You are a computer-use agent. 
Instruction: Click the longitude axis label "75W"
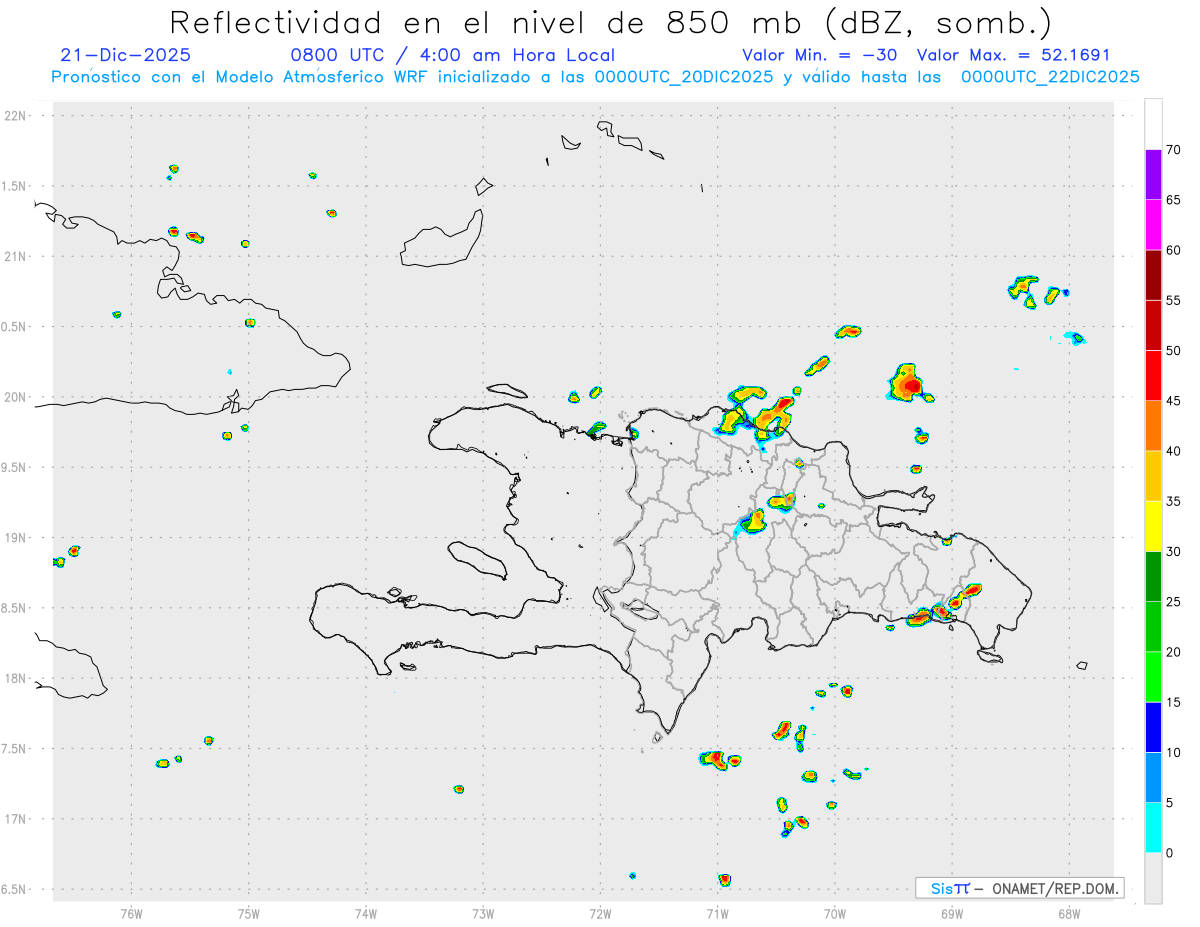tap(249, 913)
